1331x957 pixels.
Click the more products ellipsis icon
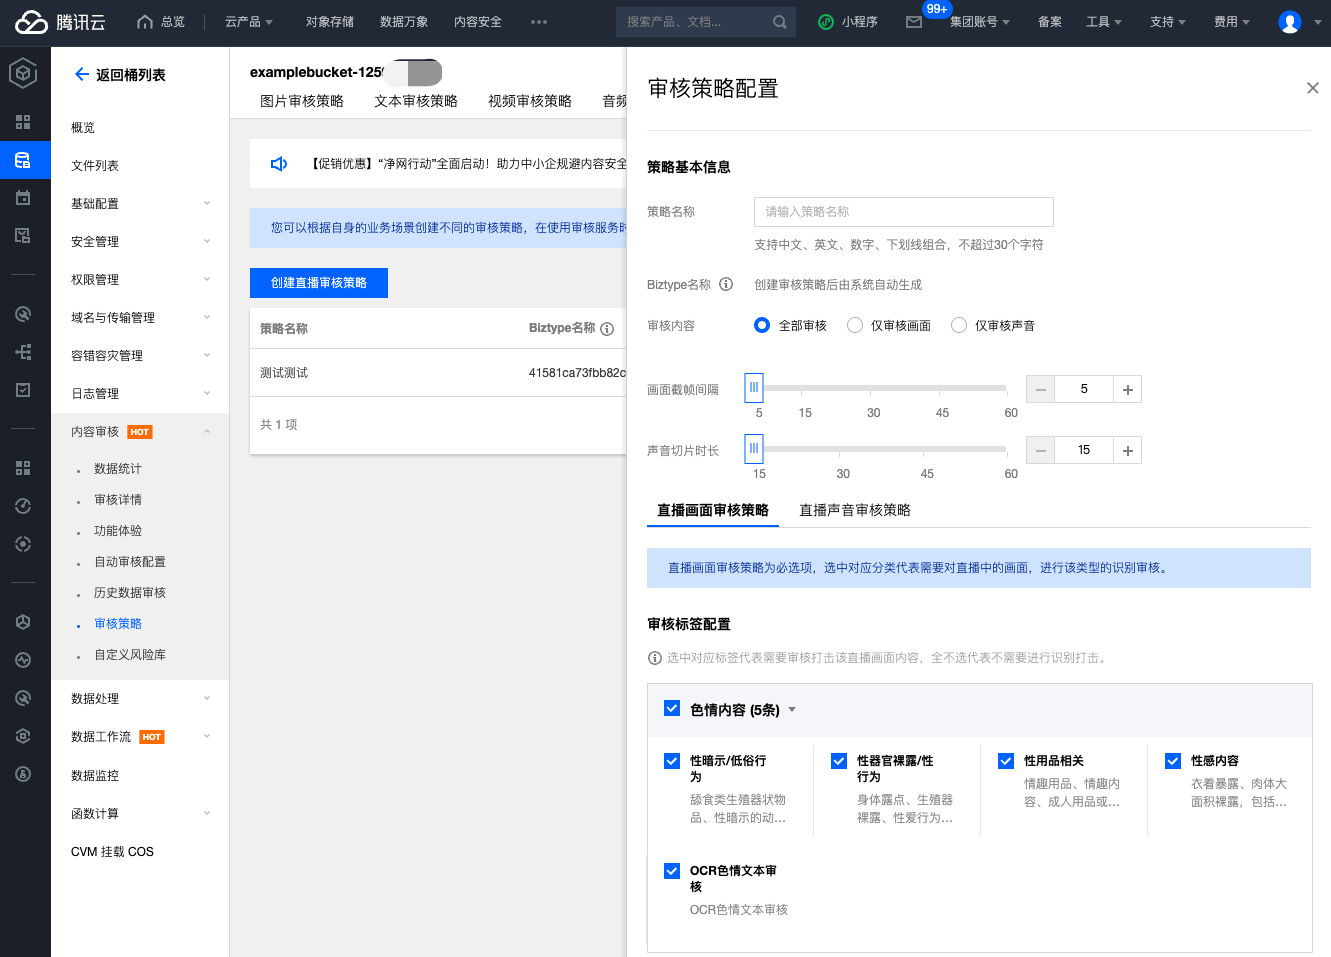coord(539,22)
